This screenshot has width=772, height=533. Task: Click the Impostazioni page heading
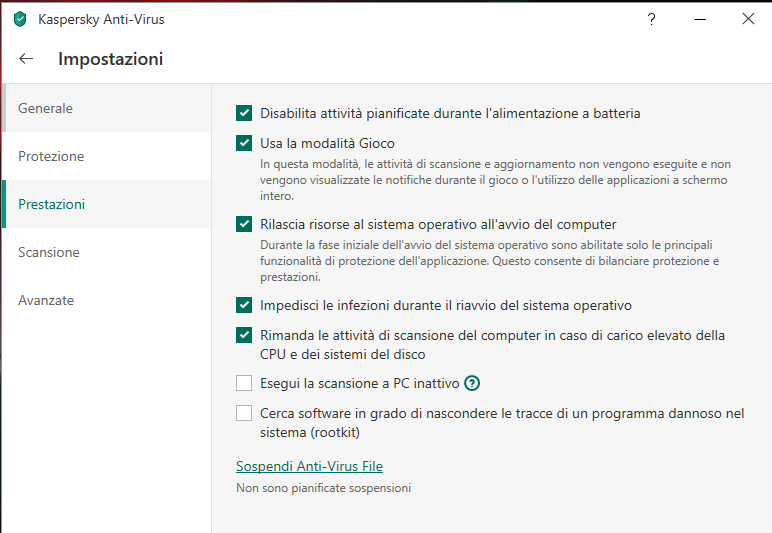coord(110,59)
